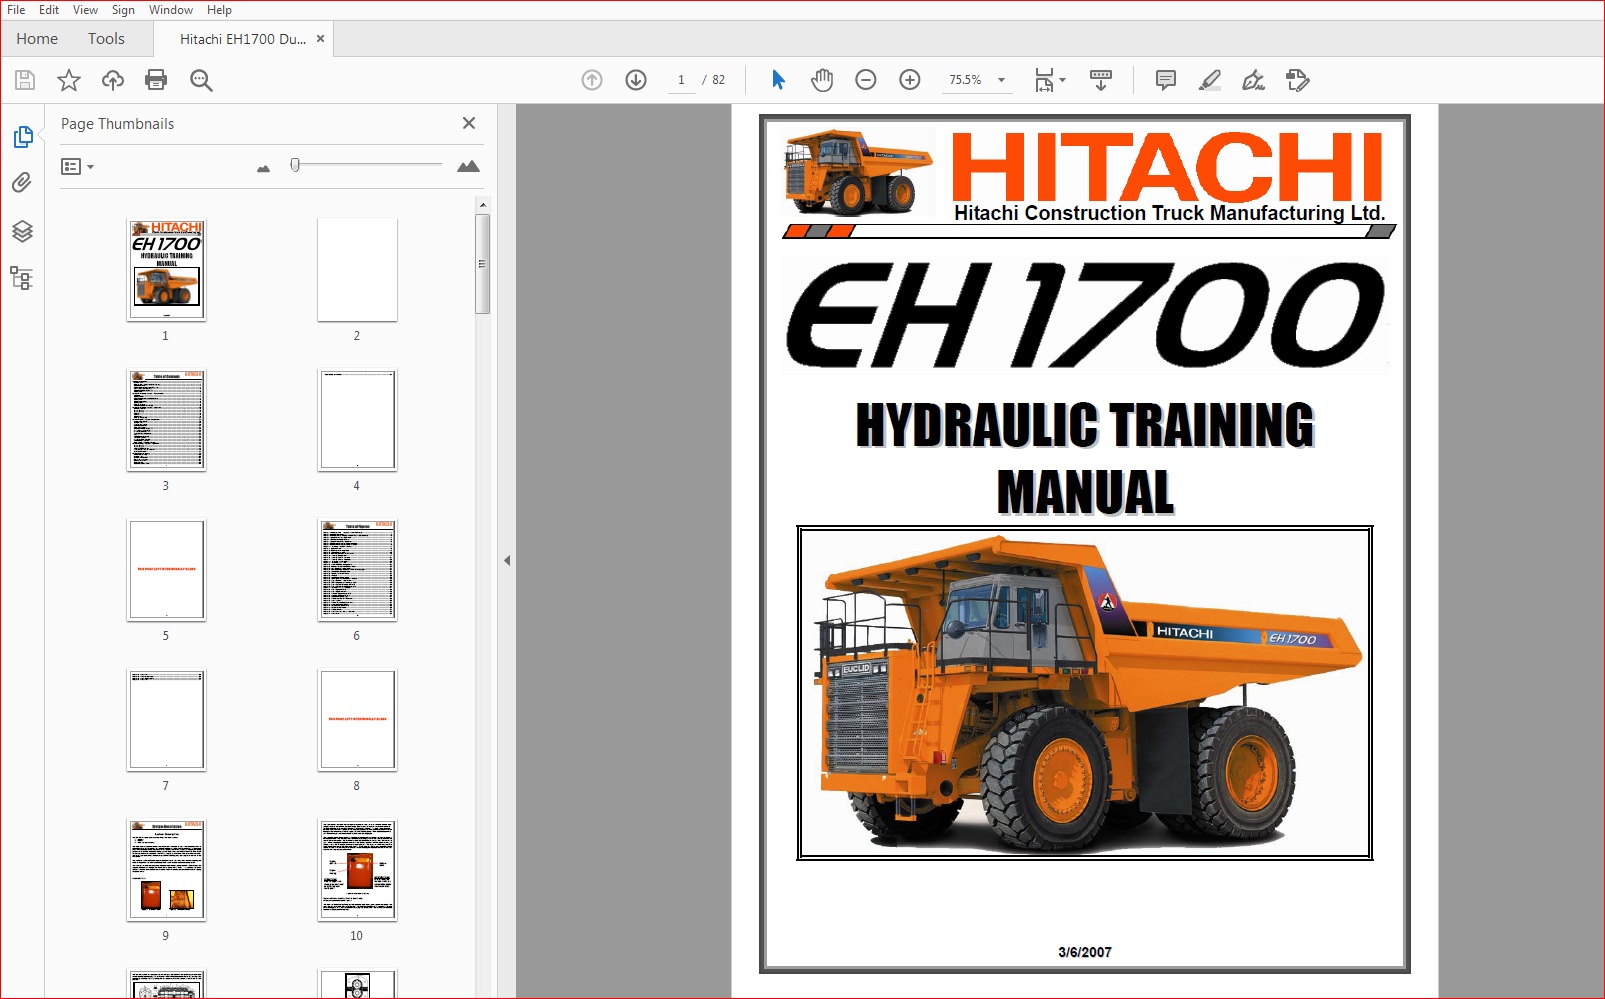1605x999 pixels.
Task: Switch to the Home tab
Action: click(37, 39)
